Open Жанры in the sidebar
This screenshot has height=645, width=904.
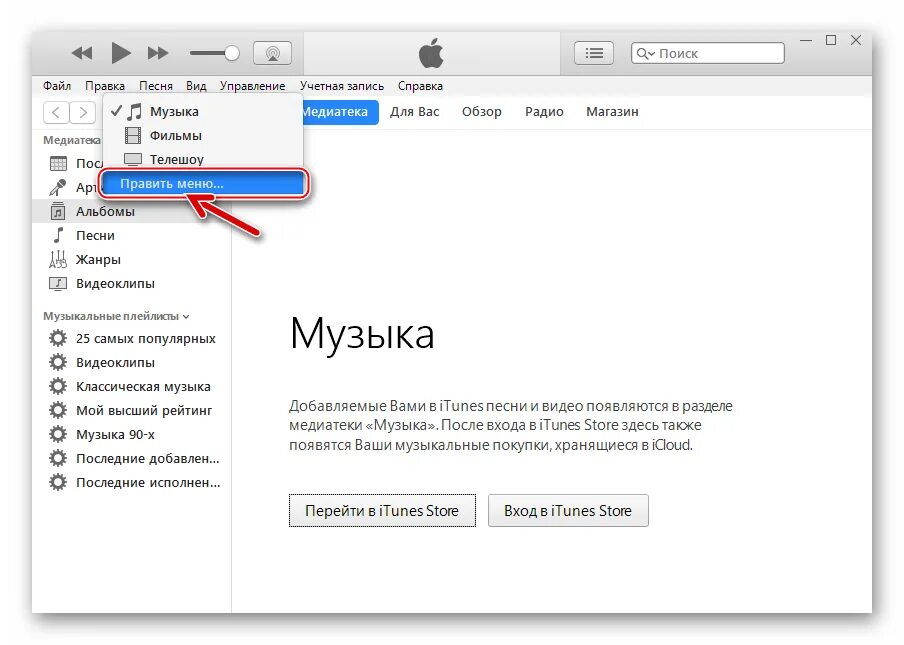point(131,259)
